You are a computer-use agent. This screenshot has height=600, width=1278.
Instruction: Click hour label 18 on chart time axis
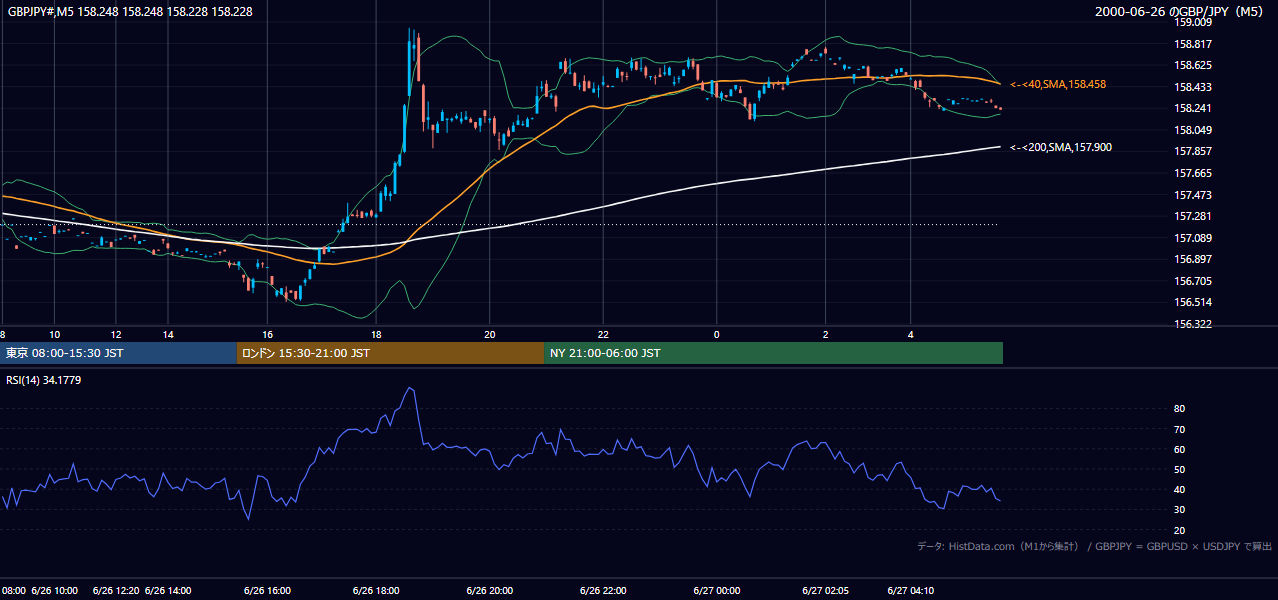click(376, 334)
